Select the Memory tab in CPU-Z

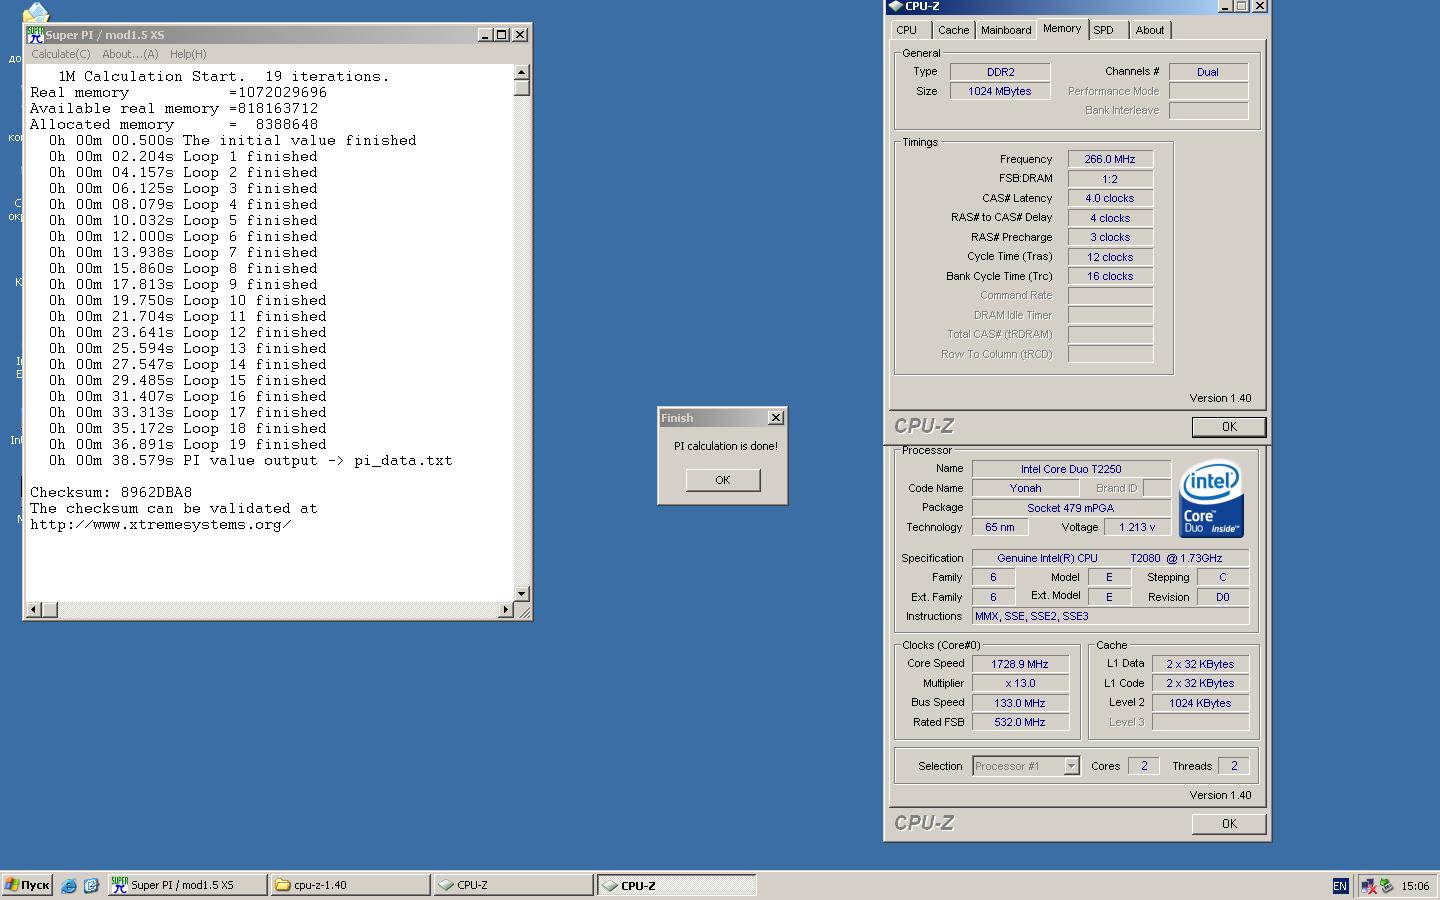tap(1062, 28)
